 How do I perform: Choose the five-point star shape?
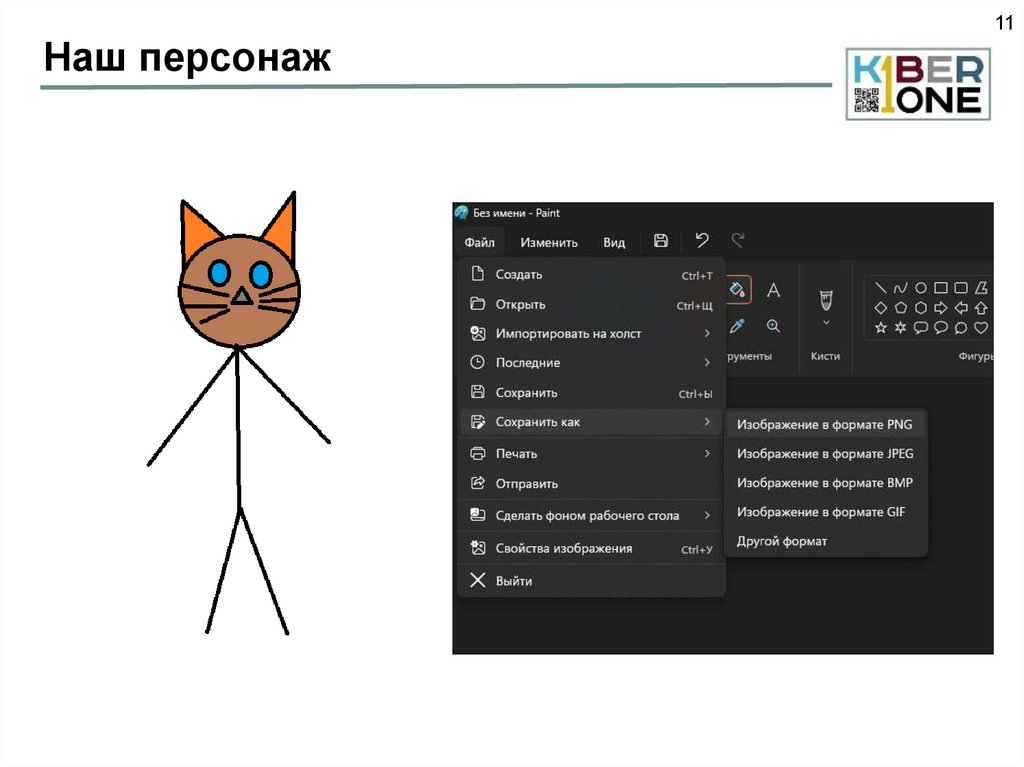tap(881, 328)
